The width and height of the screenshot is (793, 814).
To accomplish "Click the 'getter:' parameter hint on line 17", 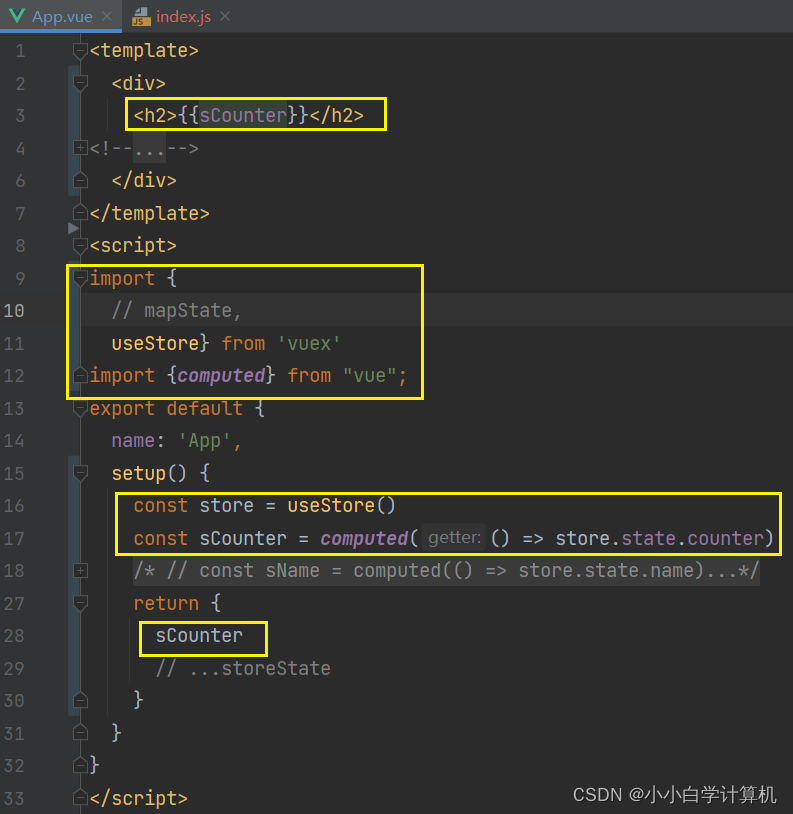I will coord(454,538).
